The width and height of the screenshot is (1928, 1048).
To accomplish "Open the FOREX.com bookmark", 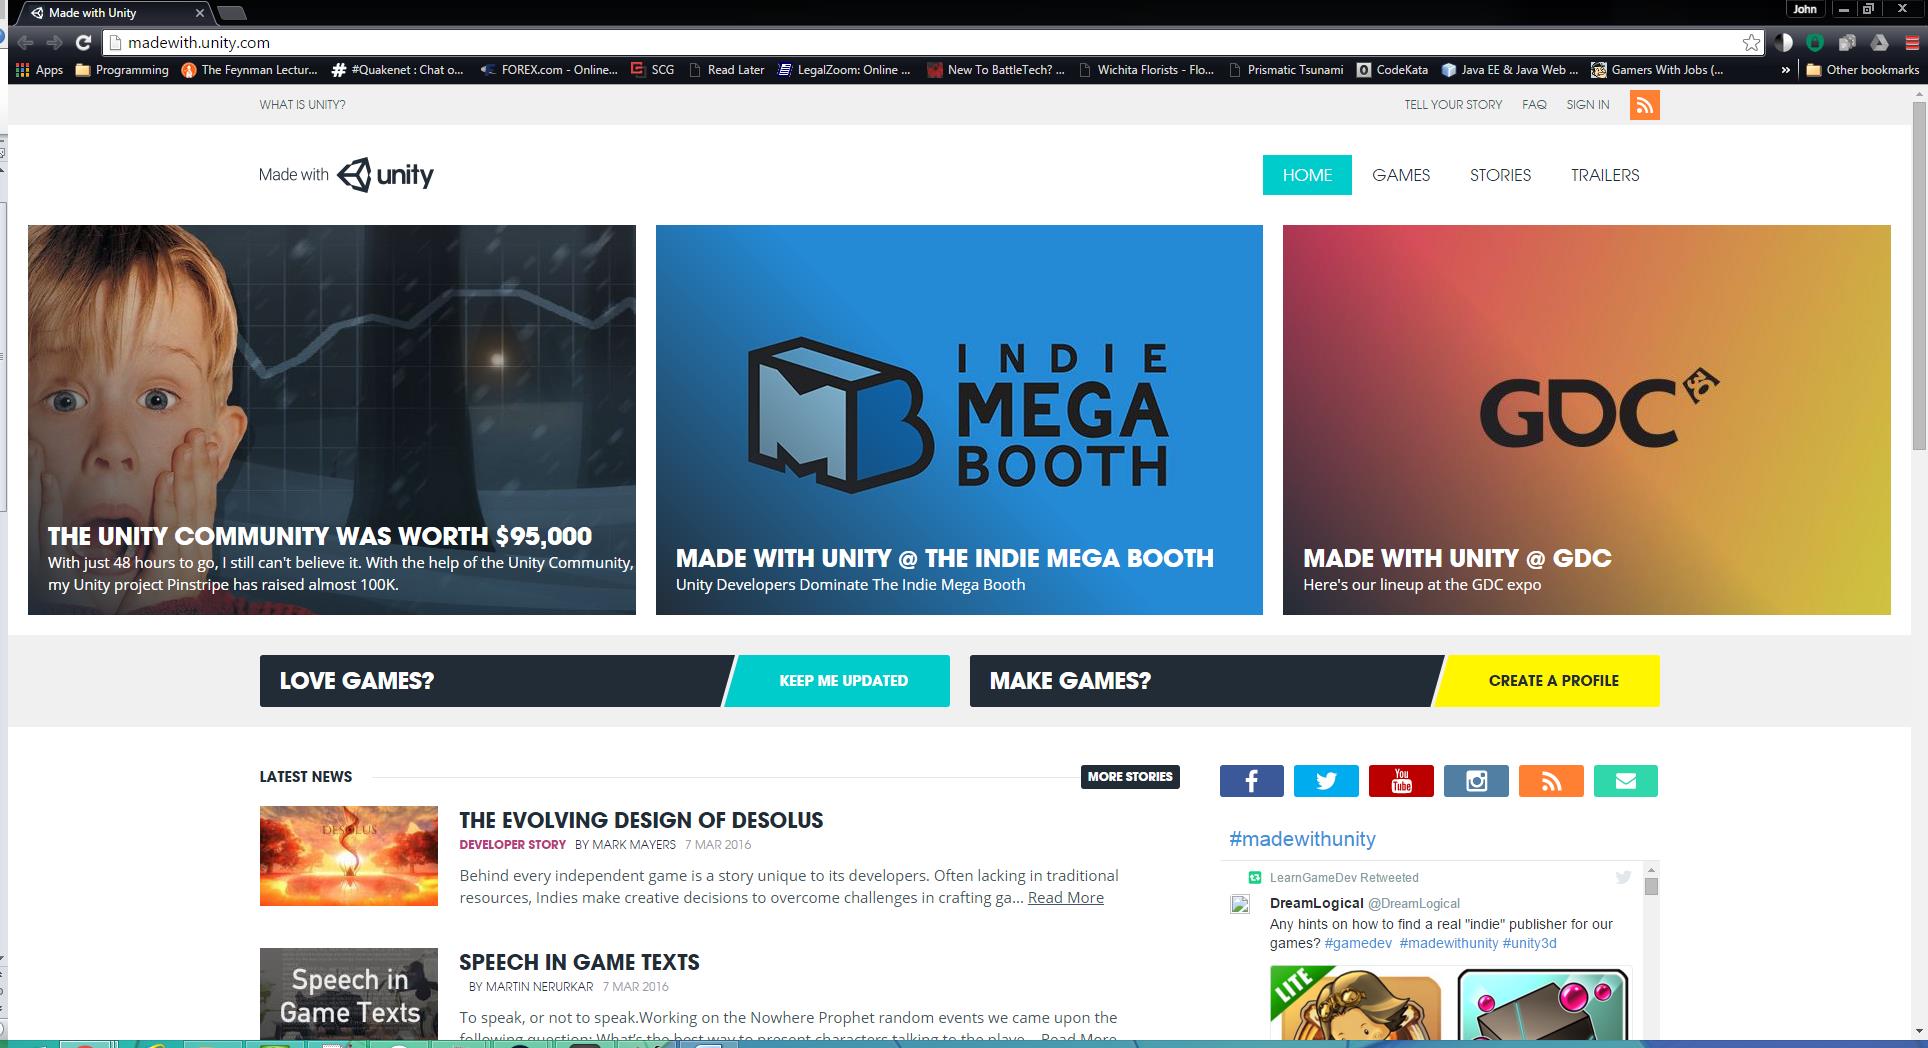I will [x=549, y=70].
